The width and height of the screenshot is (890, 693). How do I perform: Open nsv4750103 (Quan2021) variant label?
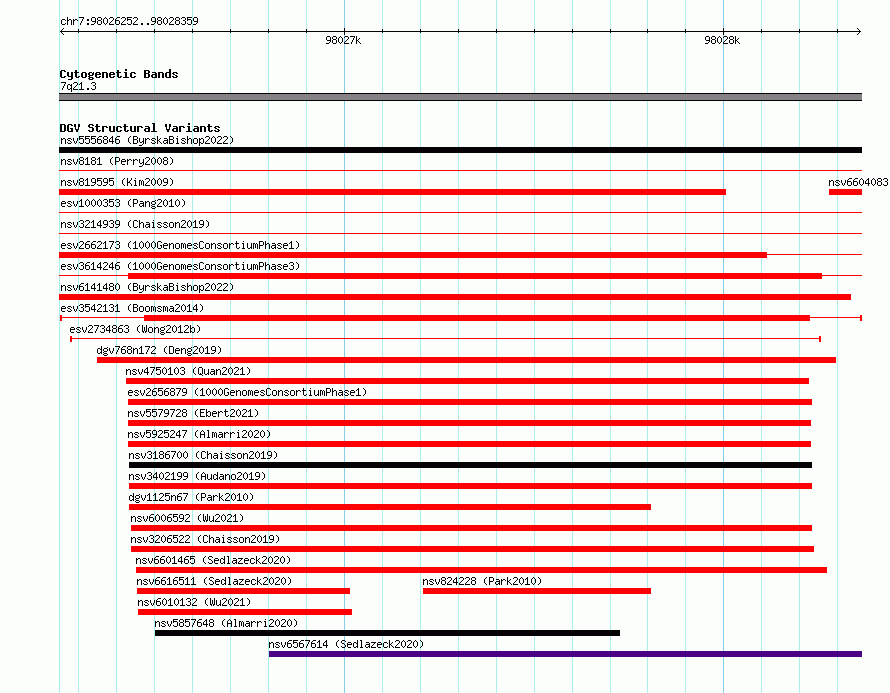coord(188,371)
